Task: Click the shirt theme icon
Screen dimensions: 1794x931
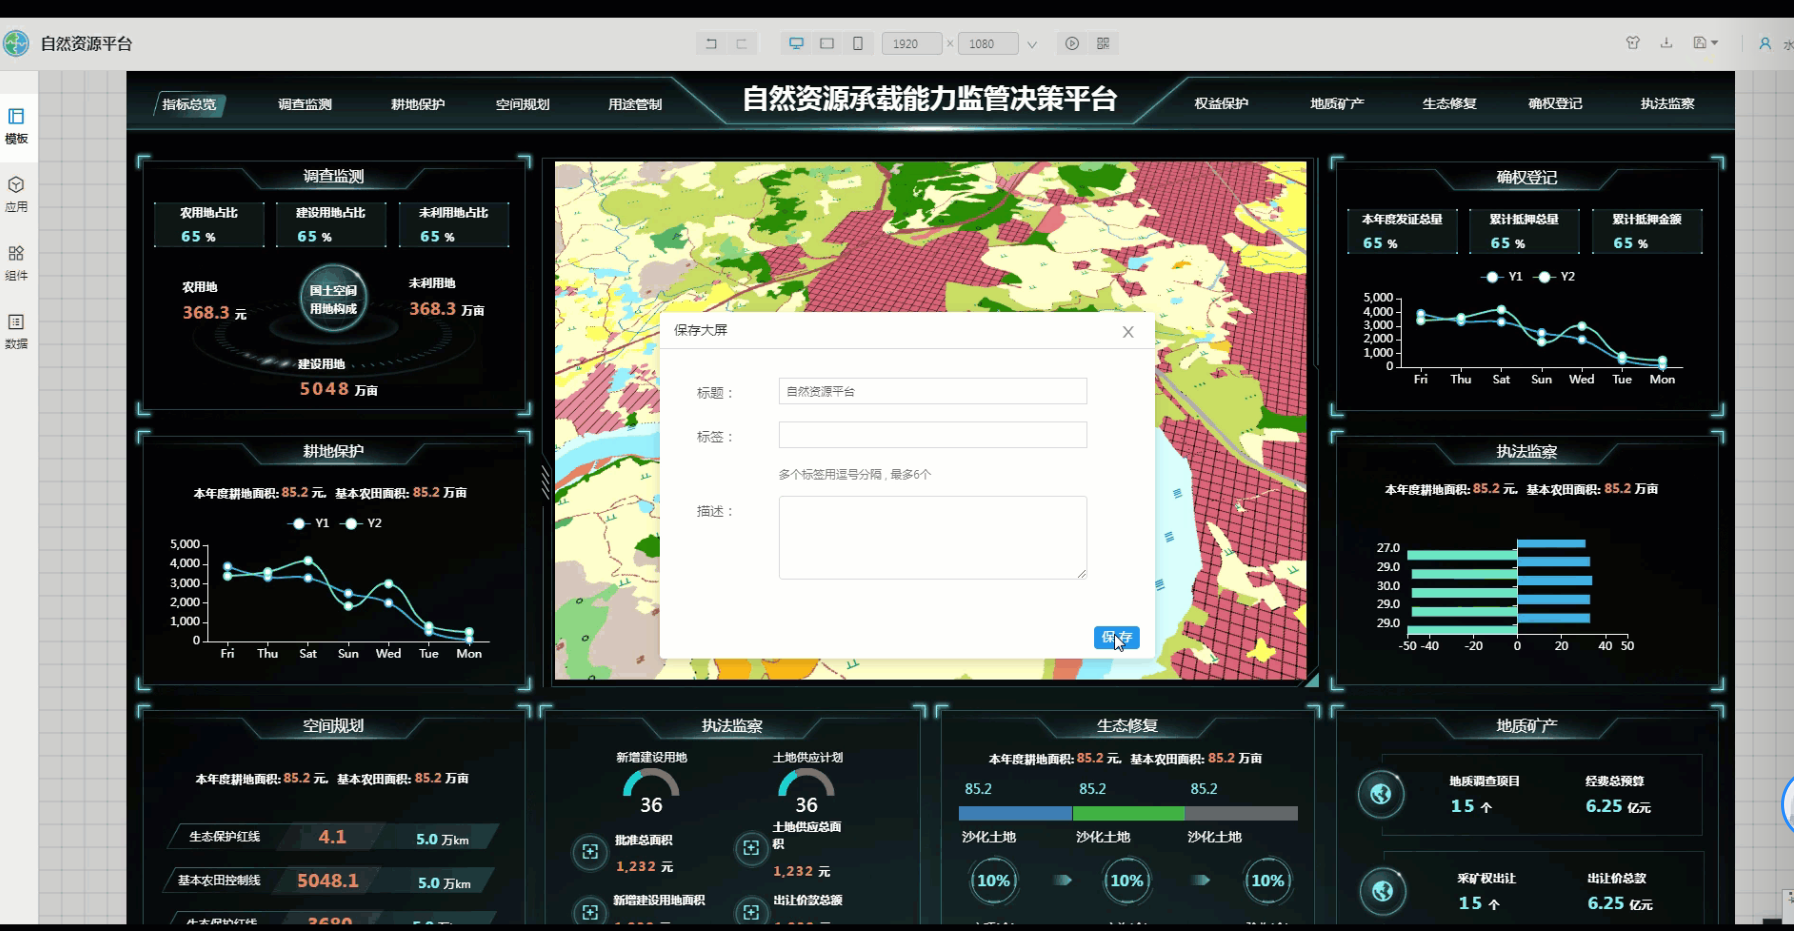Action: pyautogui.click(x=1633, y=43)
